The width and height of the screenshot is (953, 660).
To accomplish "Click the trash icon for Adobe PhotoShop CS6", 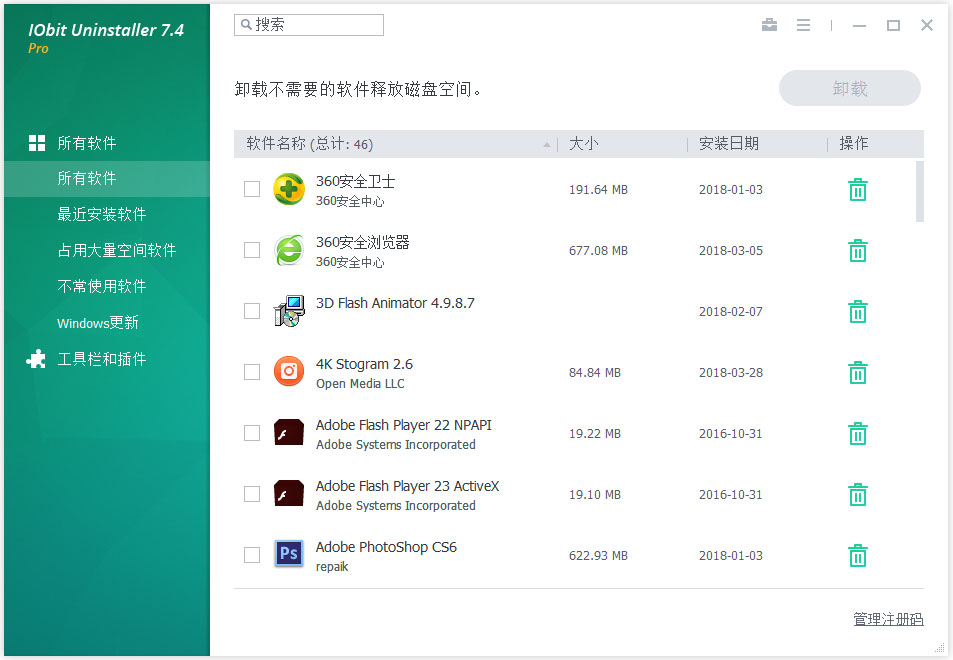I will pos(857,556).
